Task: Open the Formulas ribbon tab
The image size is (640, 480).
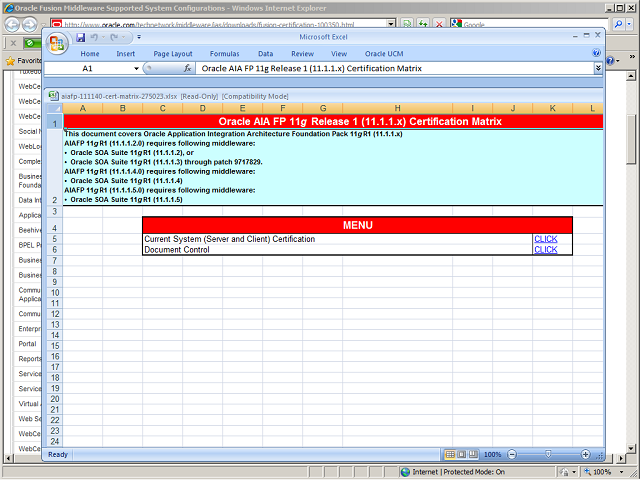Action: point(224,53)
